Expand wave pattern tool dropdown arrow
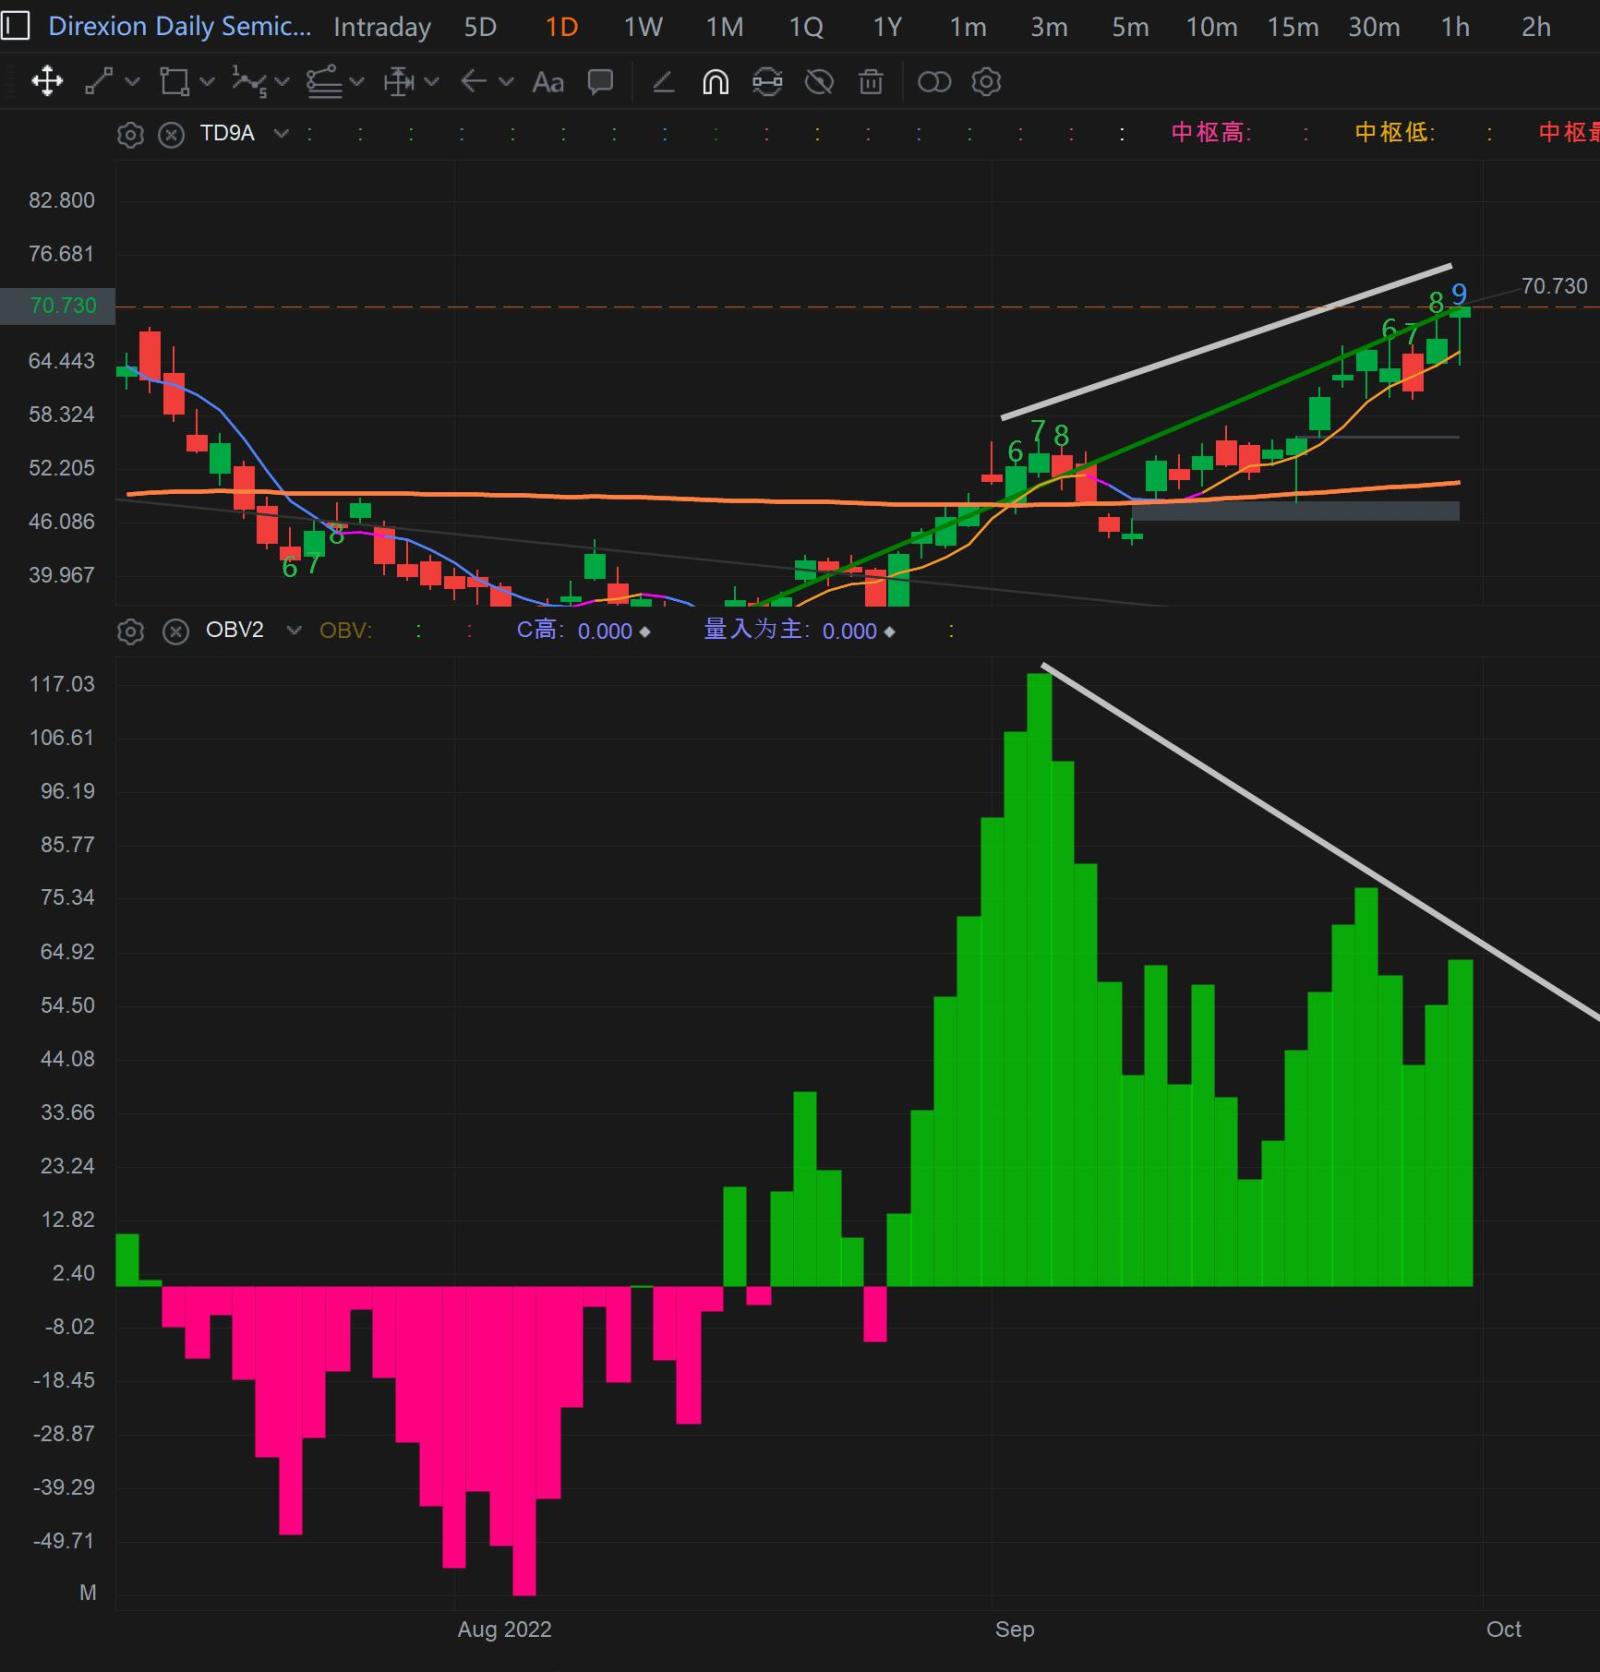This screenshot has height=1672, width=1600. [282, 81]
